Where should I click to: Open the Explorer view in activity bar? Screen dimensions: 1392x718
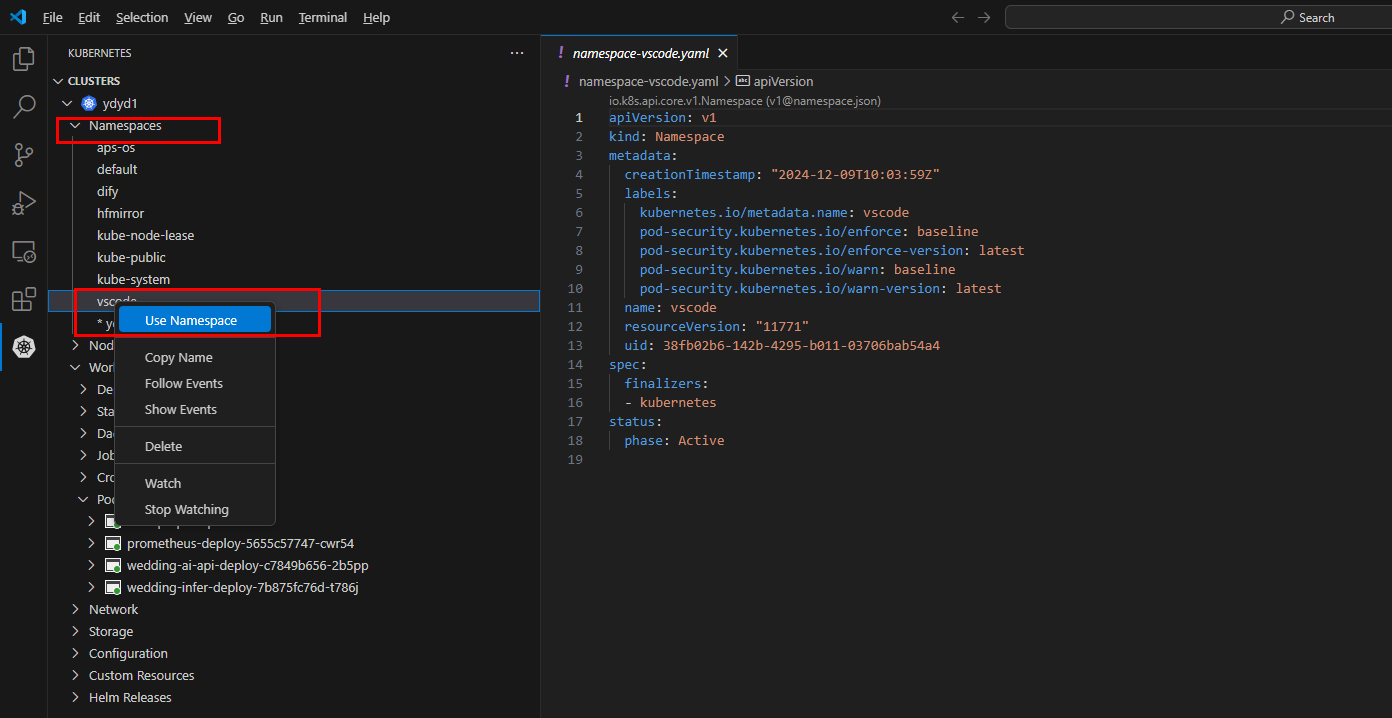pyautogui.click(x=23, y=59)
